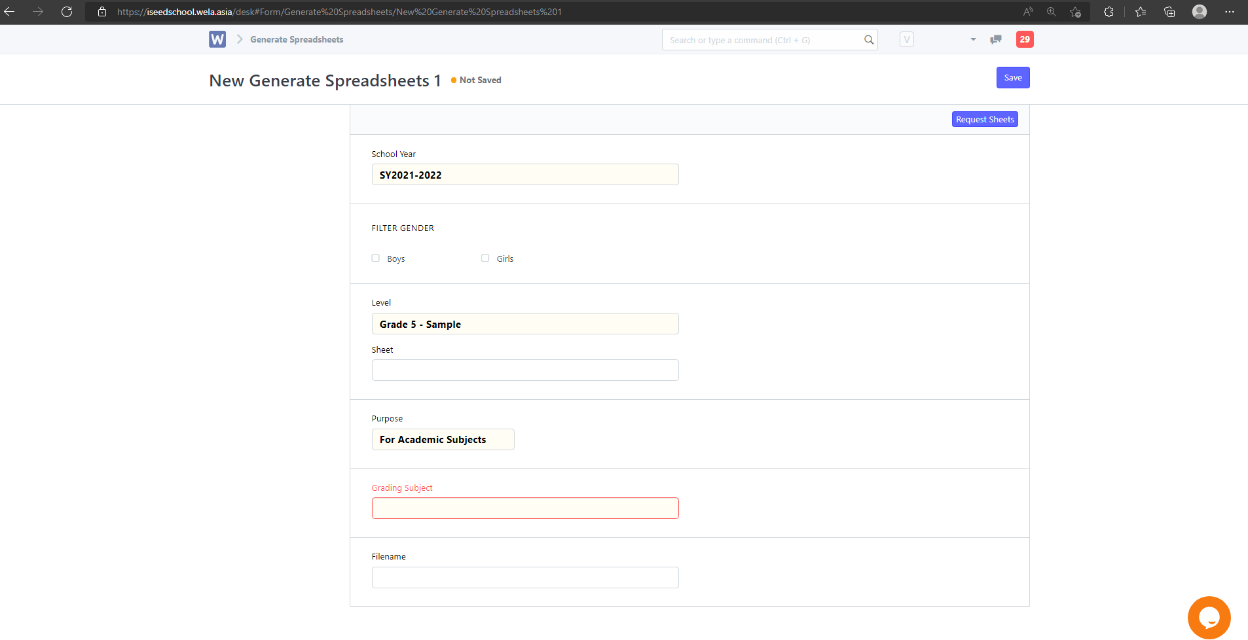Open the red notifications badge showing 29

point(1024,40)
